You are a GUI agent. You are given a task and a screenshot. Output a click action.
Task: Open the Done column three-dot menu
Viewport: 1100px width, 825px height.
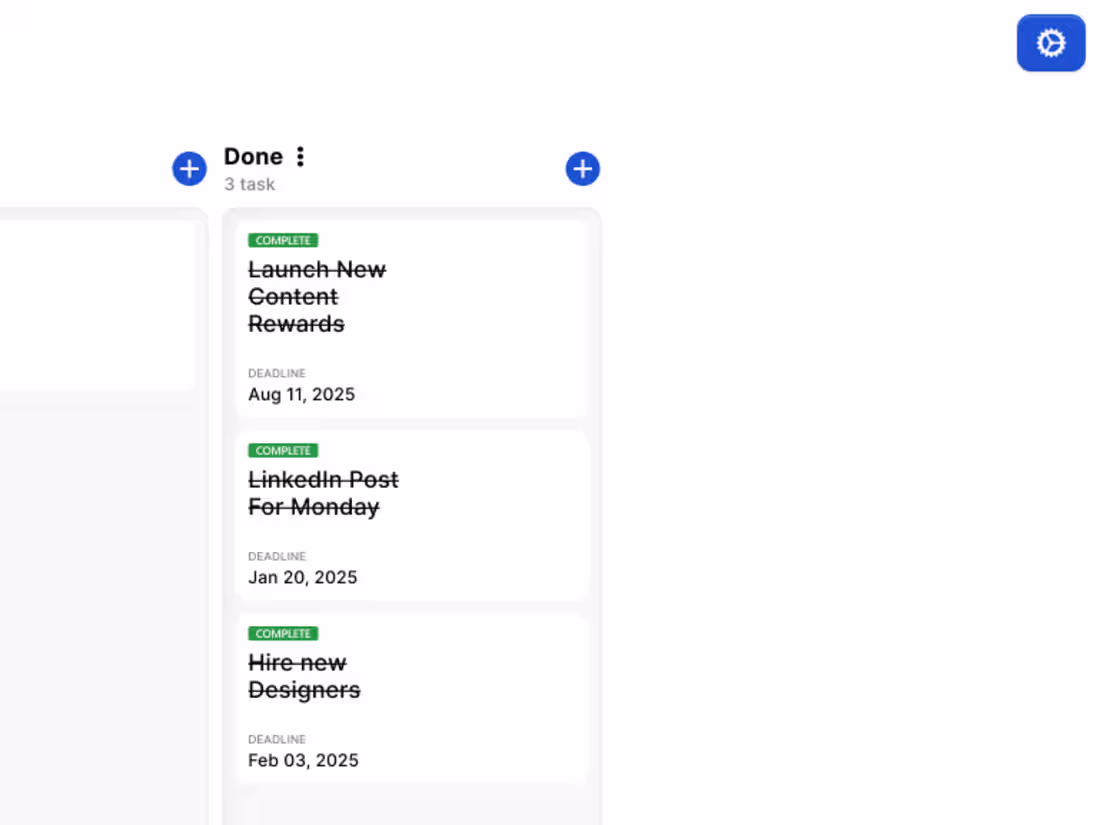(x=300, y=156)
